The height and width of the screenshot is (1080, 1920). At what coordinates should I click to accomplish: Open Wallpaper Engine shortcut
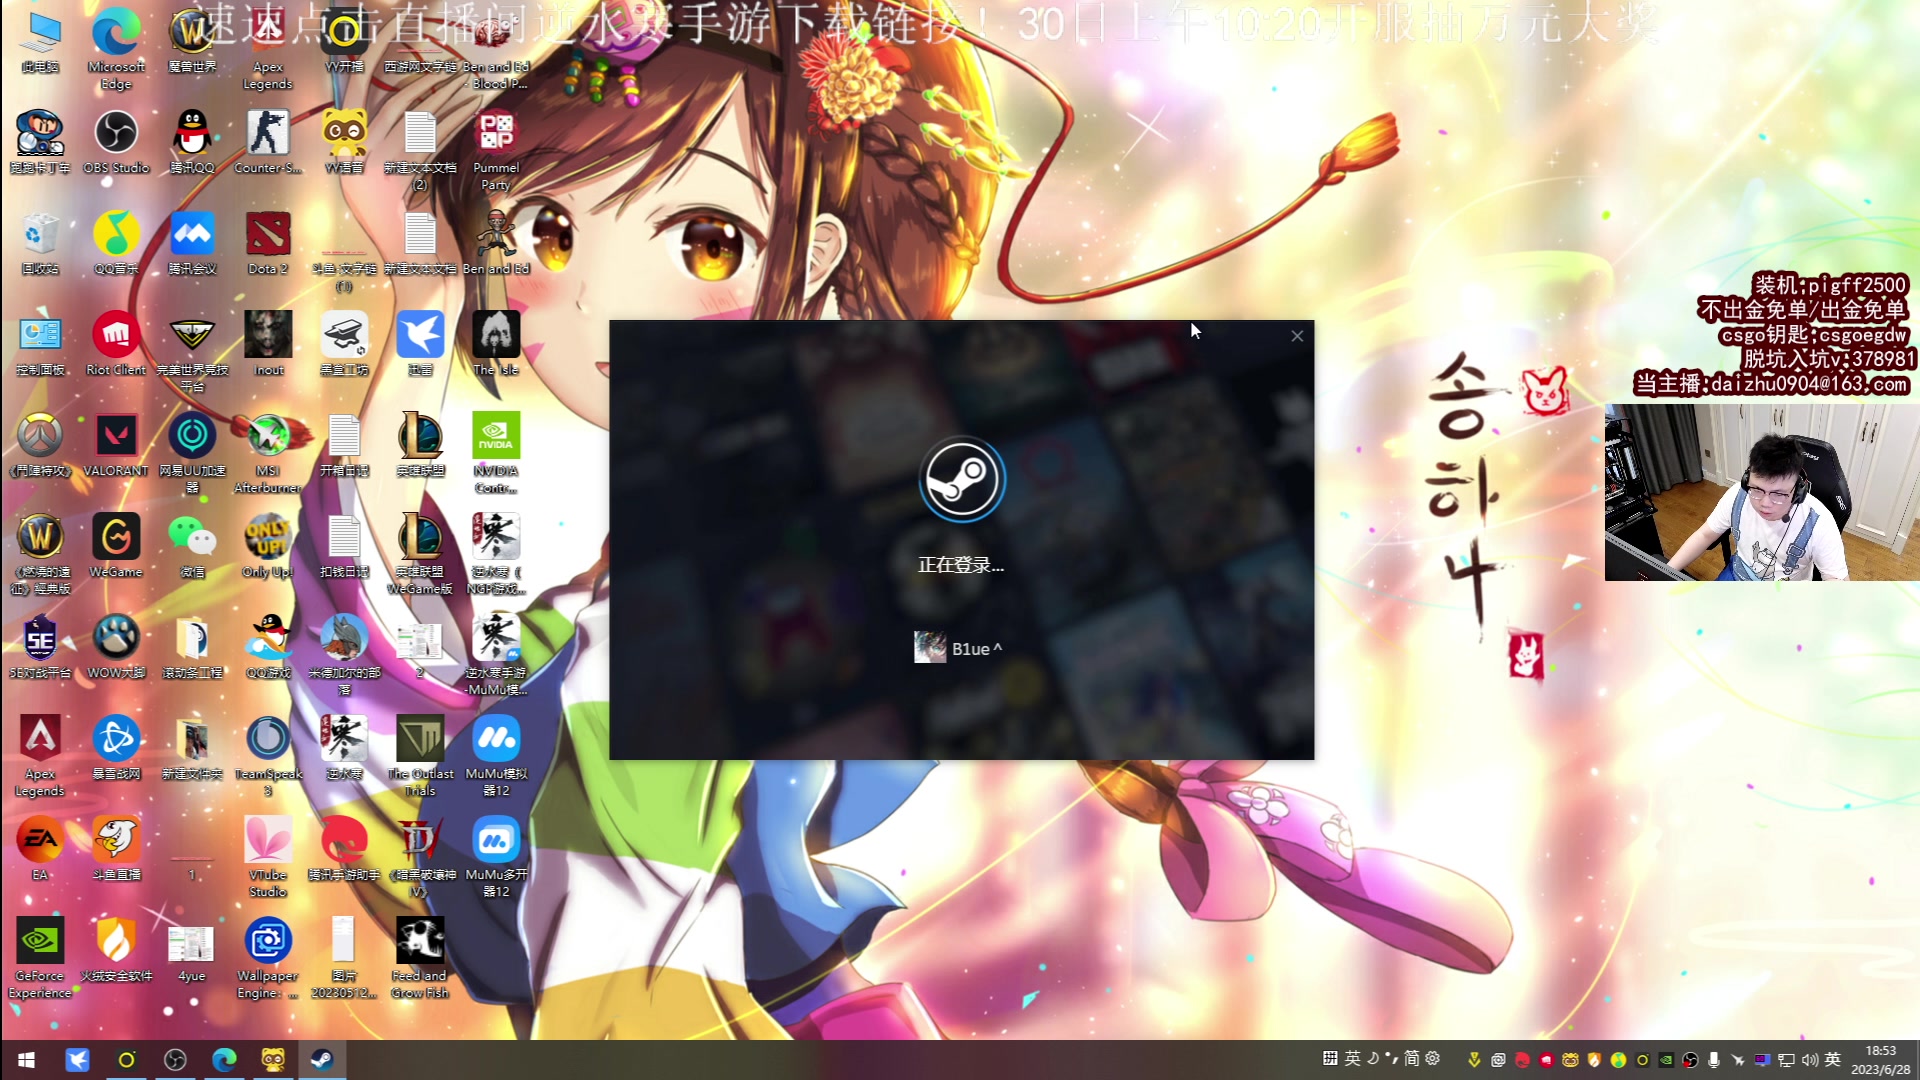pos(268,942)
